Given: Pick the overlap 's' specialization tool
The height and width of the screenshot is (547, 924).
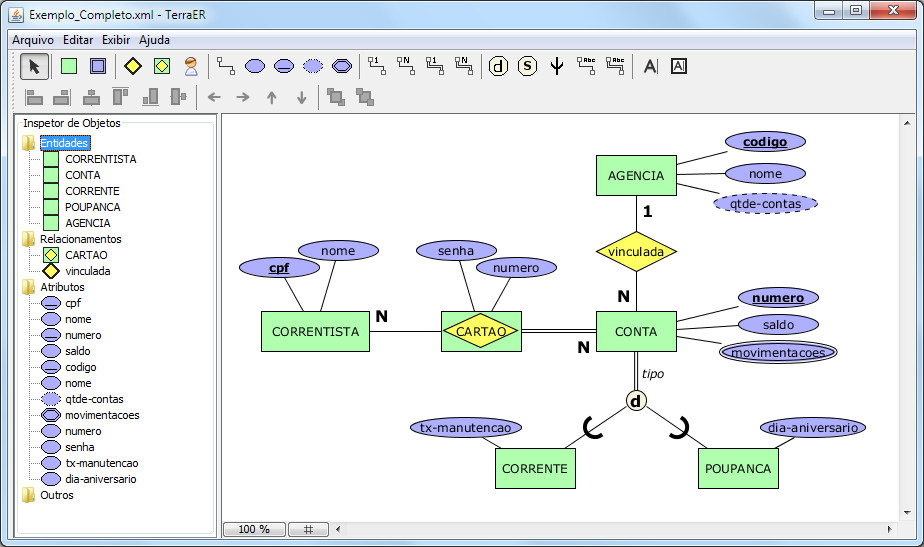Looking at the screenshot, I should tap(527, 66).
